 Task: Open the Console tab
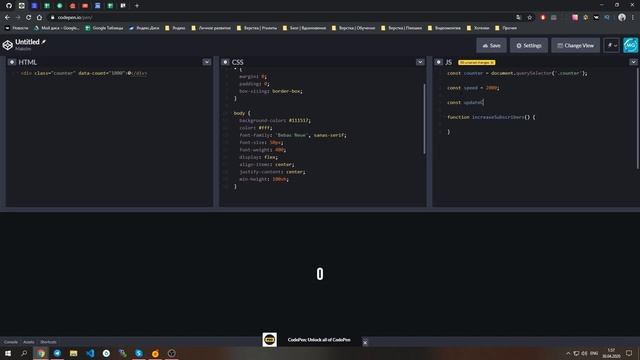pos(11,342)
